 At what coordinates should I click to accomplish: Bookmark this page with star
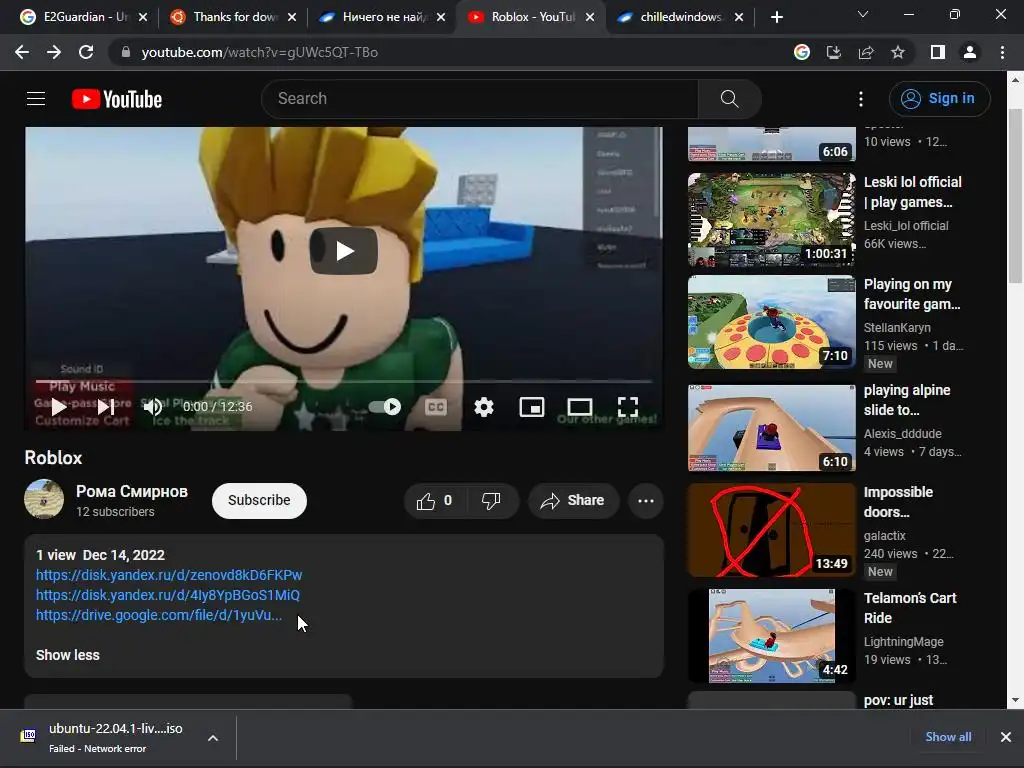click(898, 52)
